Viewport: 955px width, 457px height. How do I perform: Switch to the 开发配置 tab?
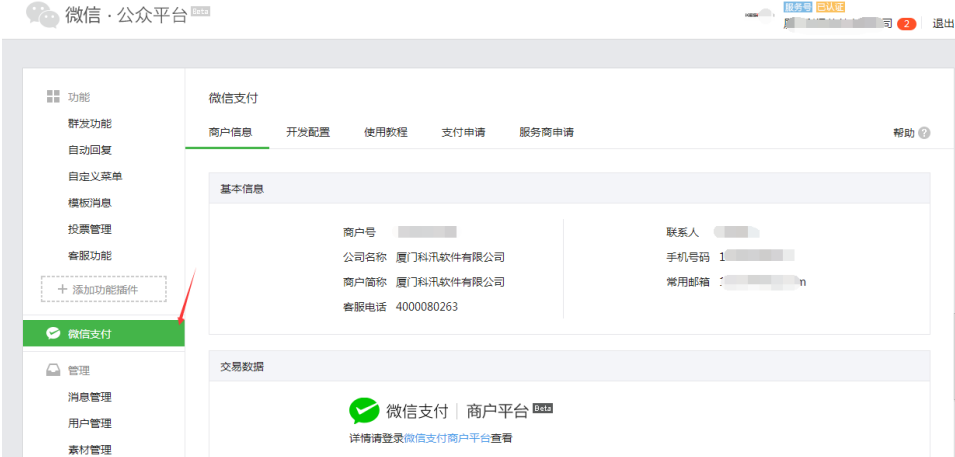(307, 132)
